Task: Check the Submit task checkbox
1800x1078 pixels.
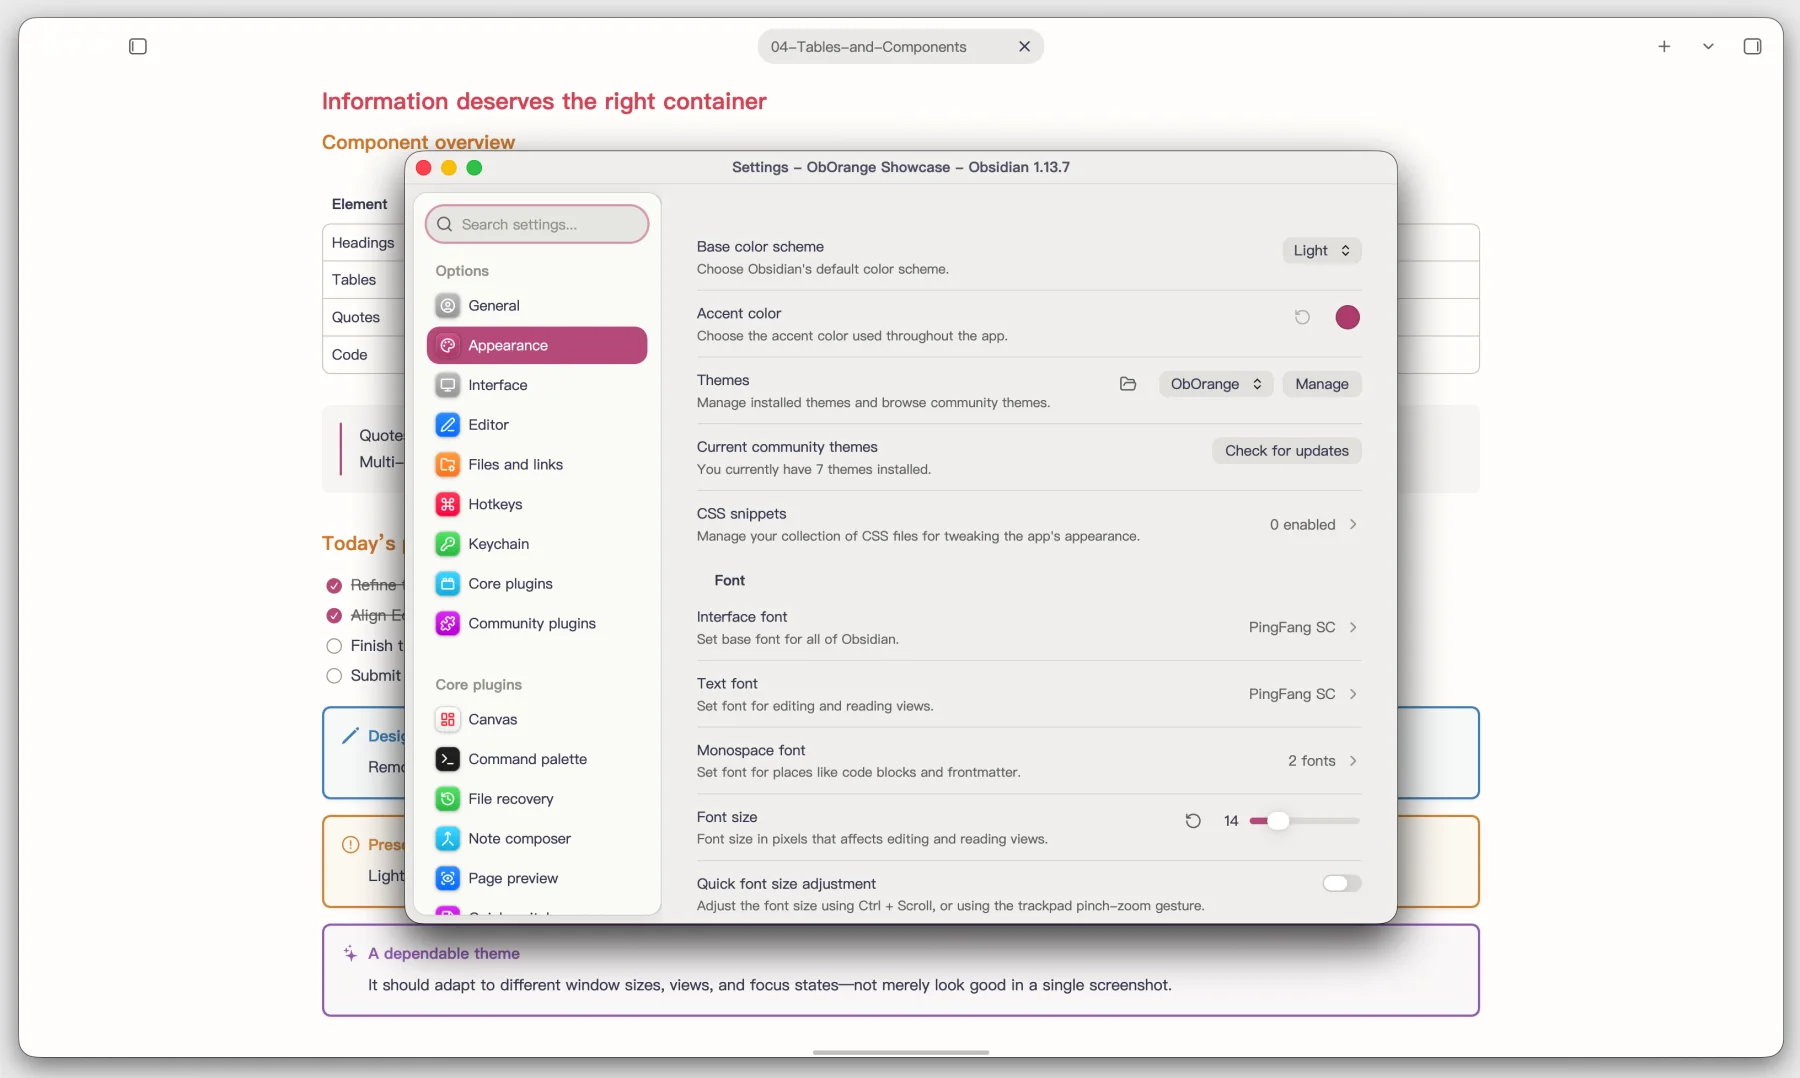Action: tap(334, 676)
